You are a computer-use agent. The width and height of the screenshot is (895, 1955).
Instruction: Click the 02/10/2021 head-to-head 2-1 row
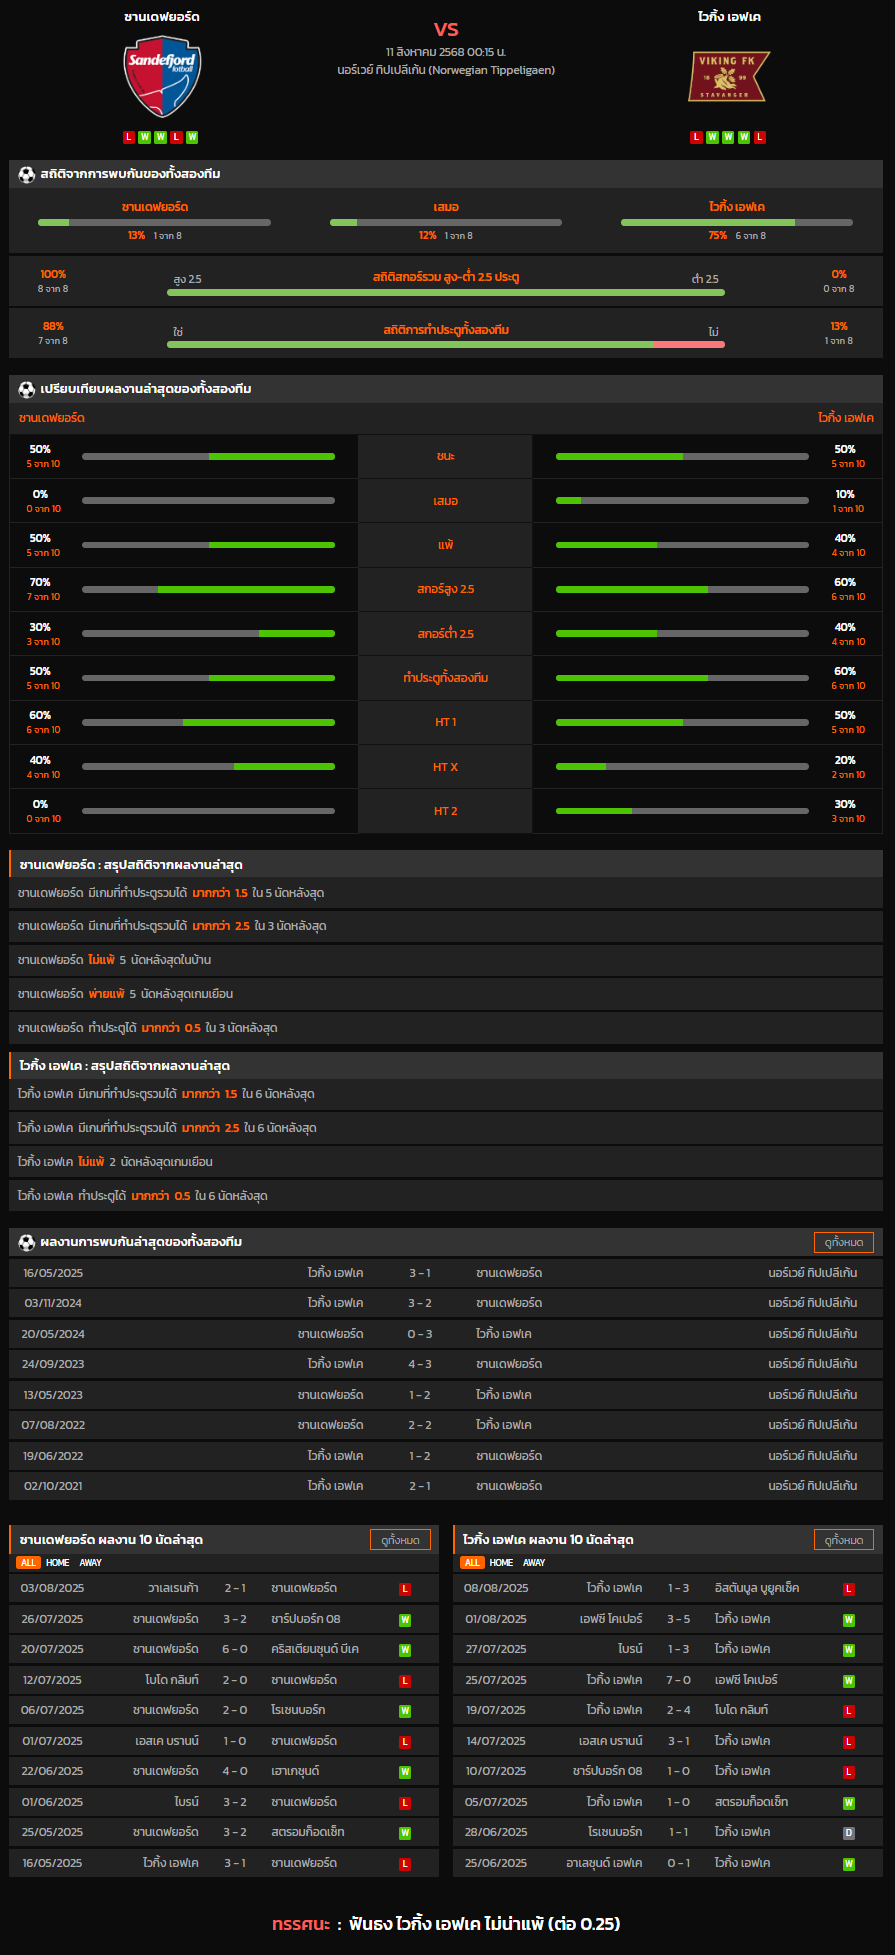(446, 1486)
